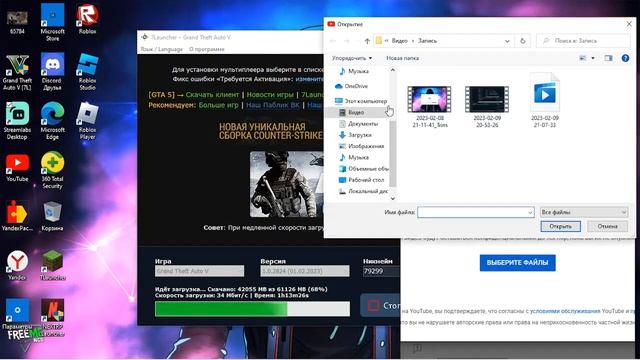Open the Roblox desktop shortcut
640x360 pixels.
(87, 19)
